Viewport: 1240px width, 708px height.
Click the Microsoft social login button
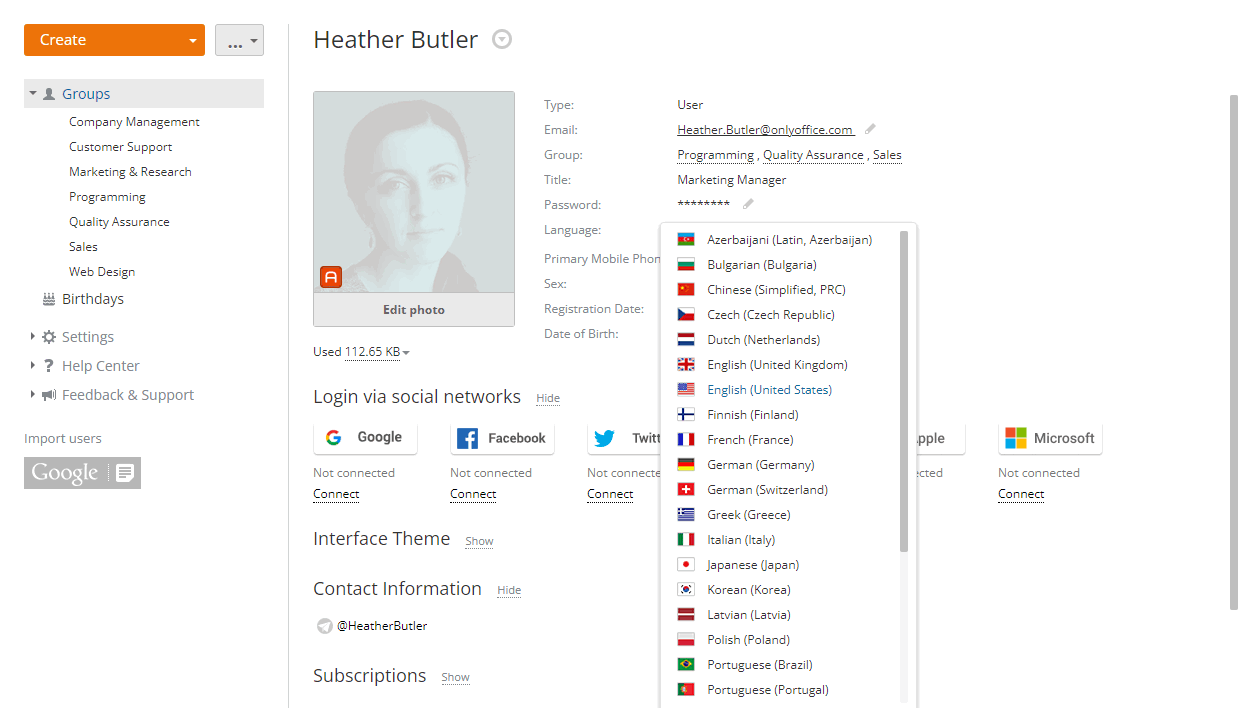point(1050,438)
